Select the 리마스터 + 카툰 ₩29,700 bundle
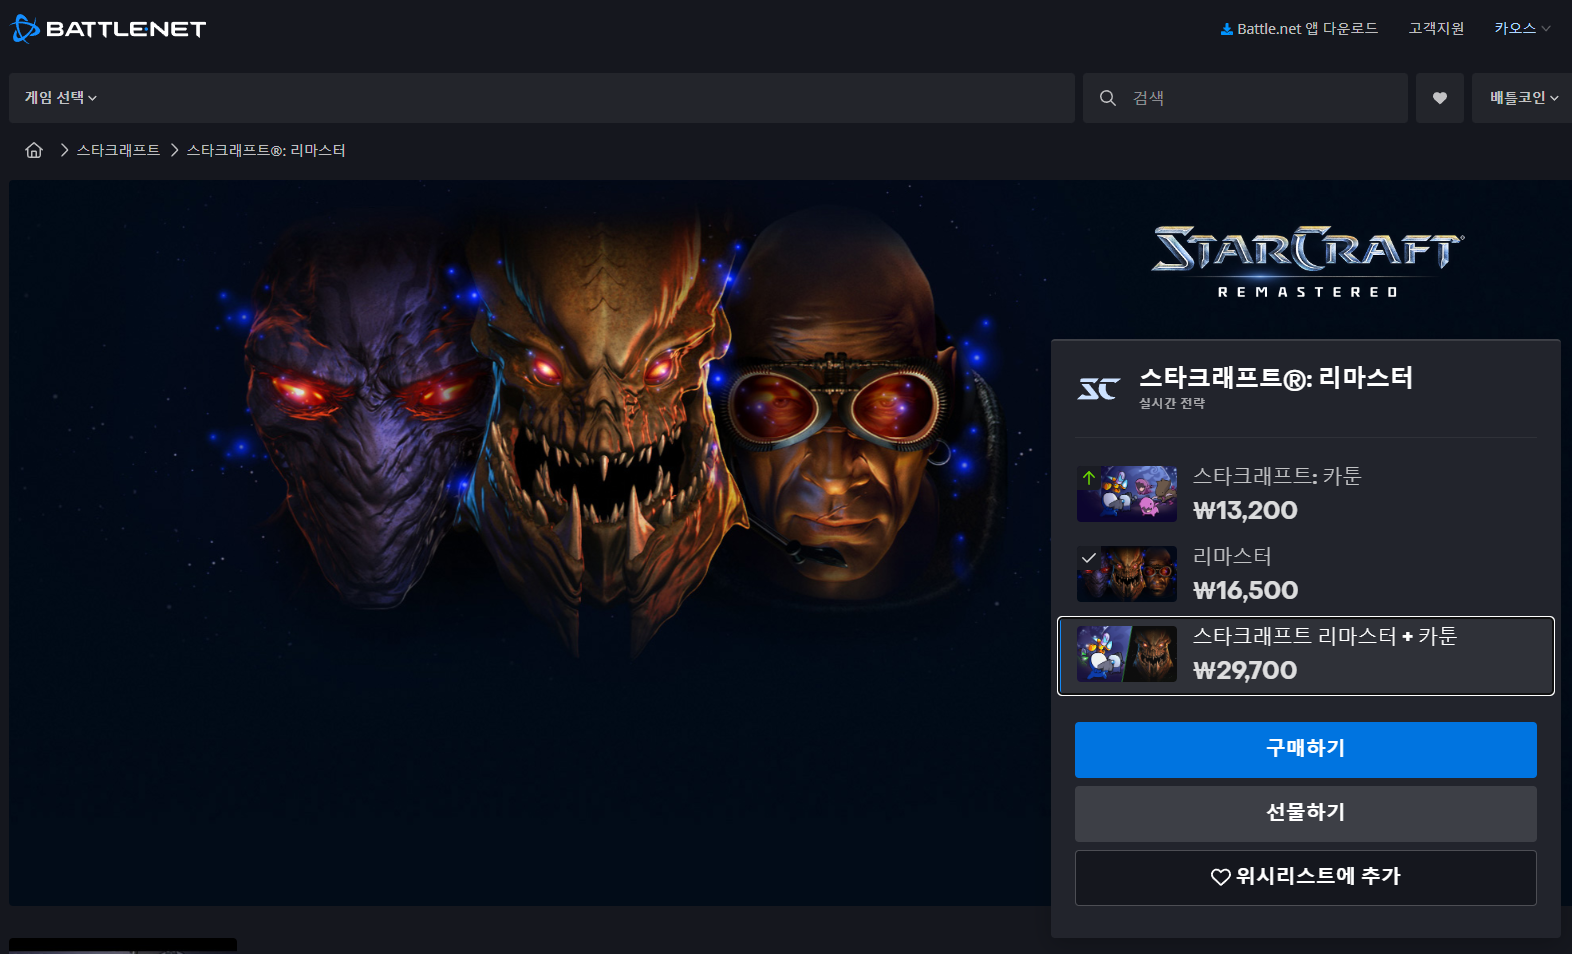 [x=1306, y=656]
